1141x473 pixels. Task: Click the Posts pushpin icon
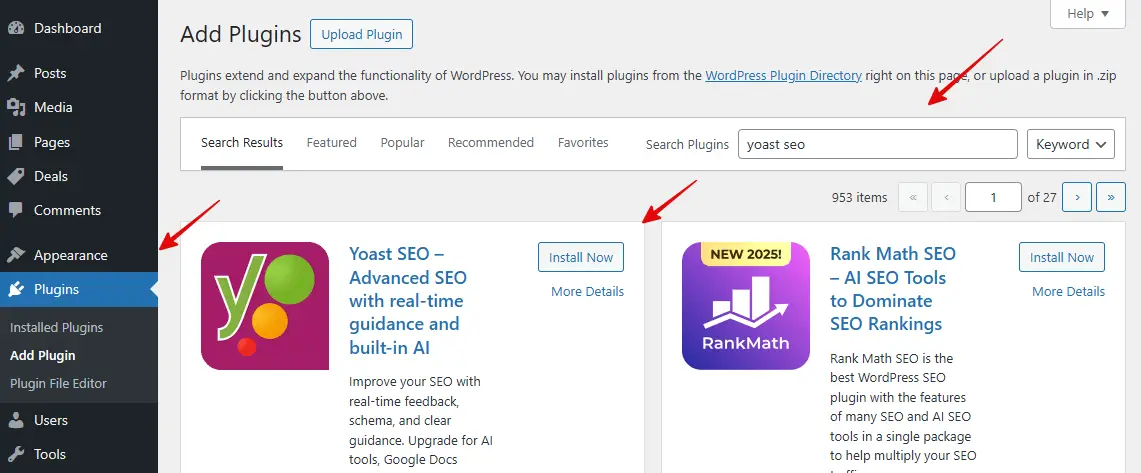16,73
